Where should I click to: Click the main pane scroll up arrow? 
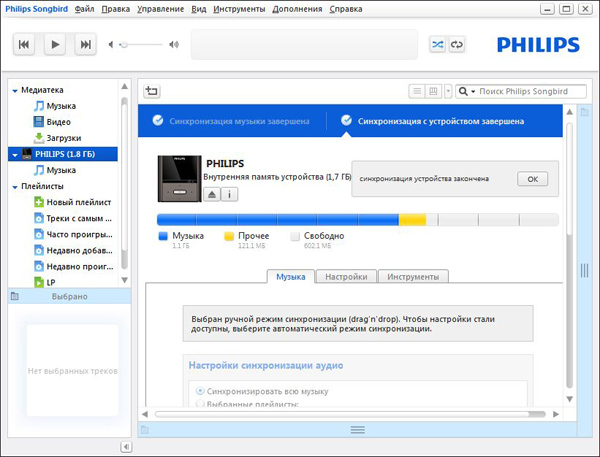point(569,112)
